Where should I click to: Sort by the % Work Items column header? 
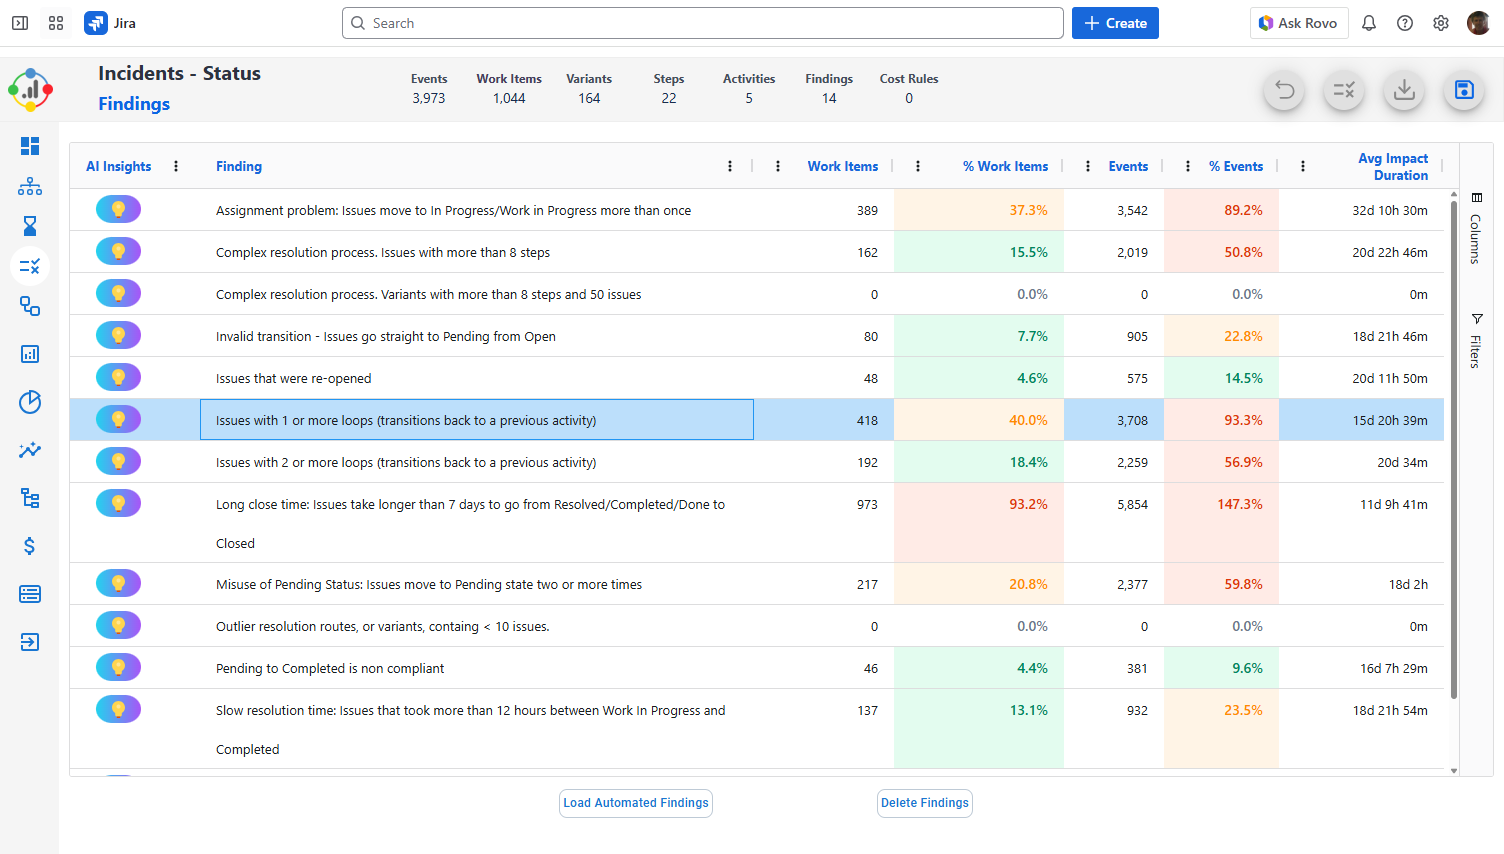[1005, 167]
